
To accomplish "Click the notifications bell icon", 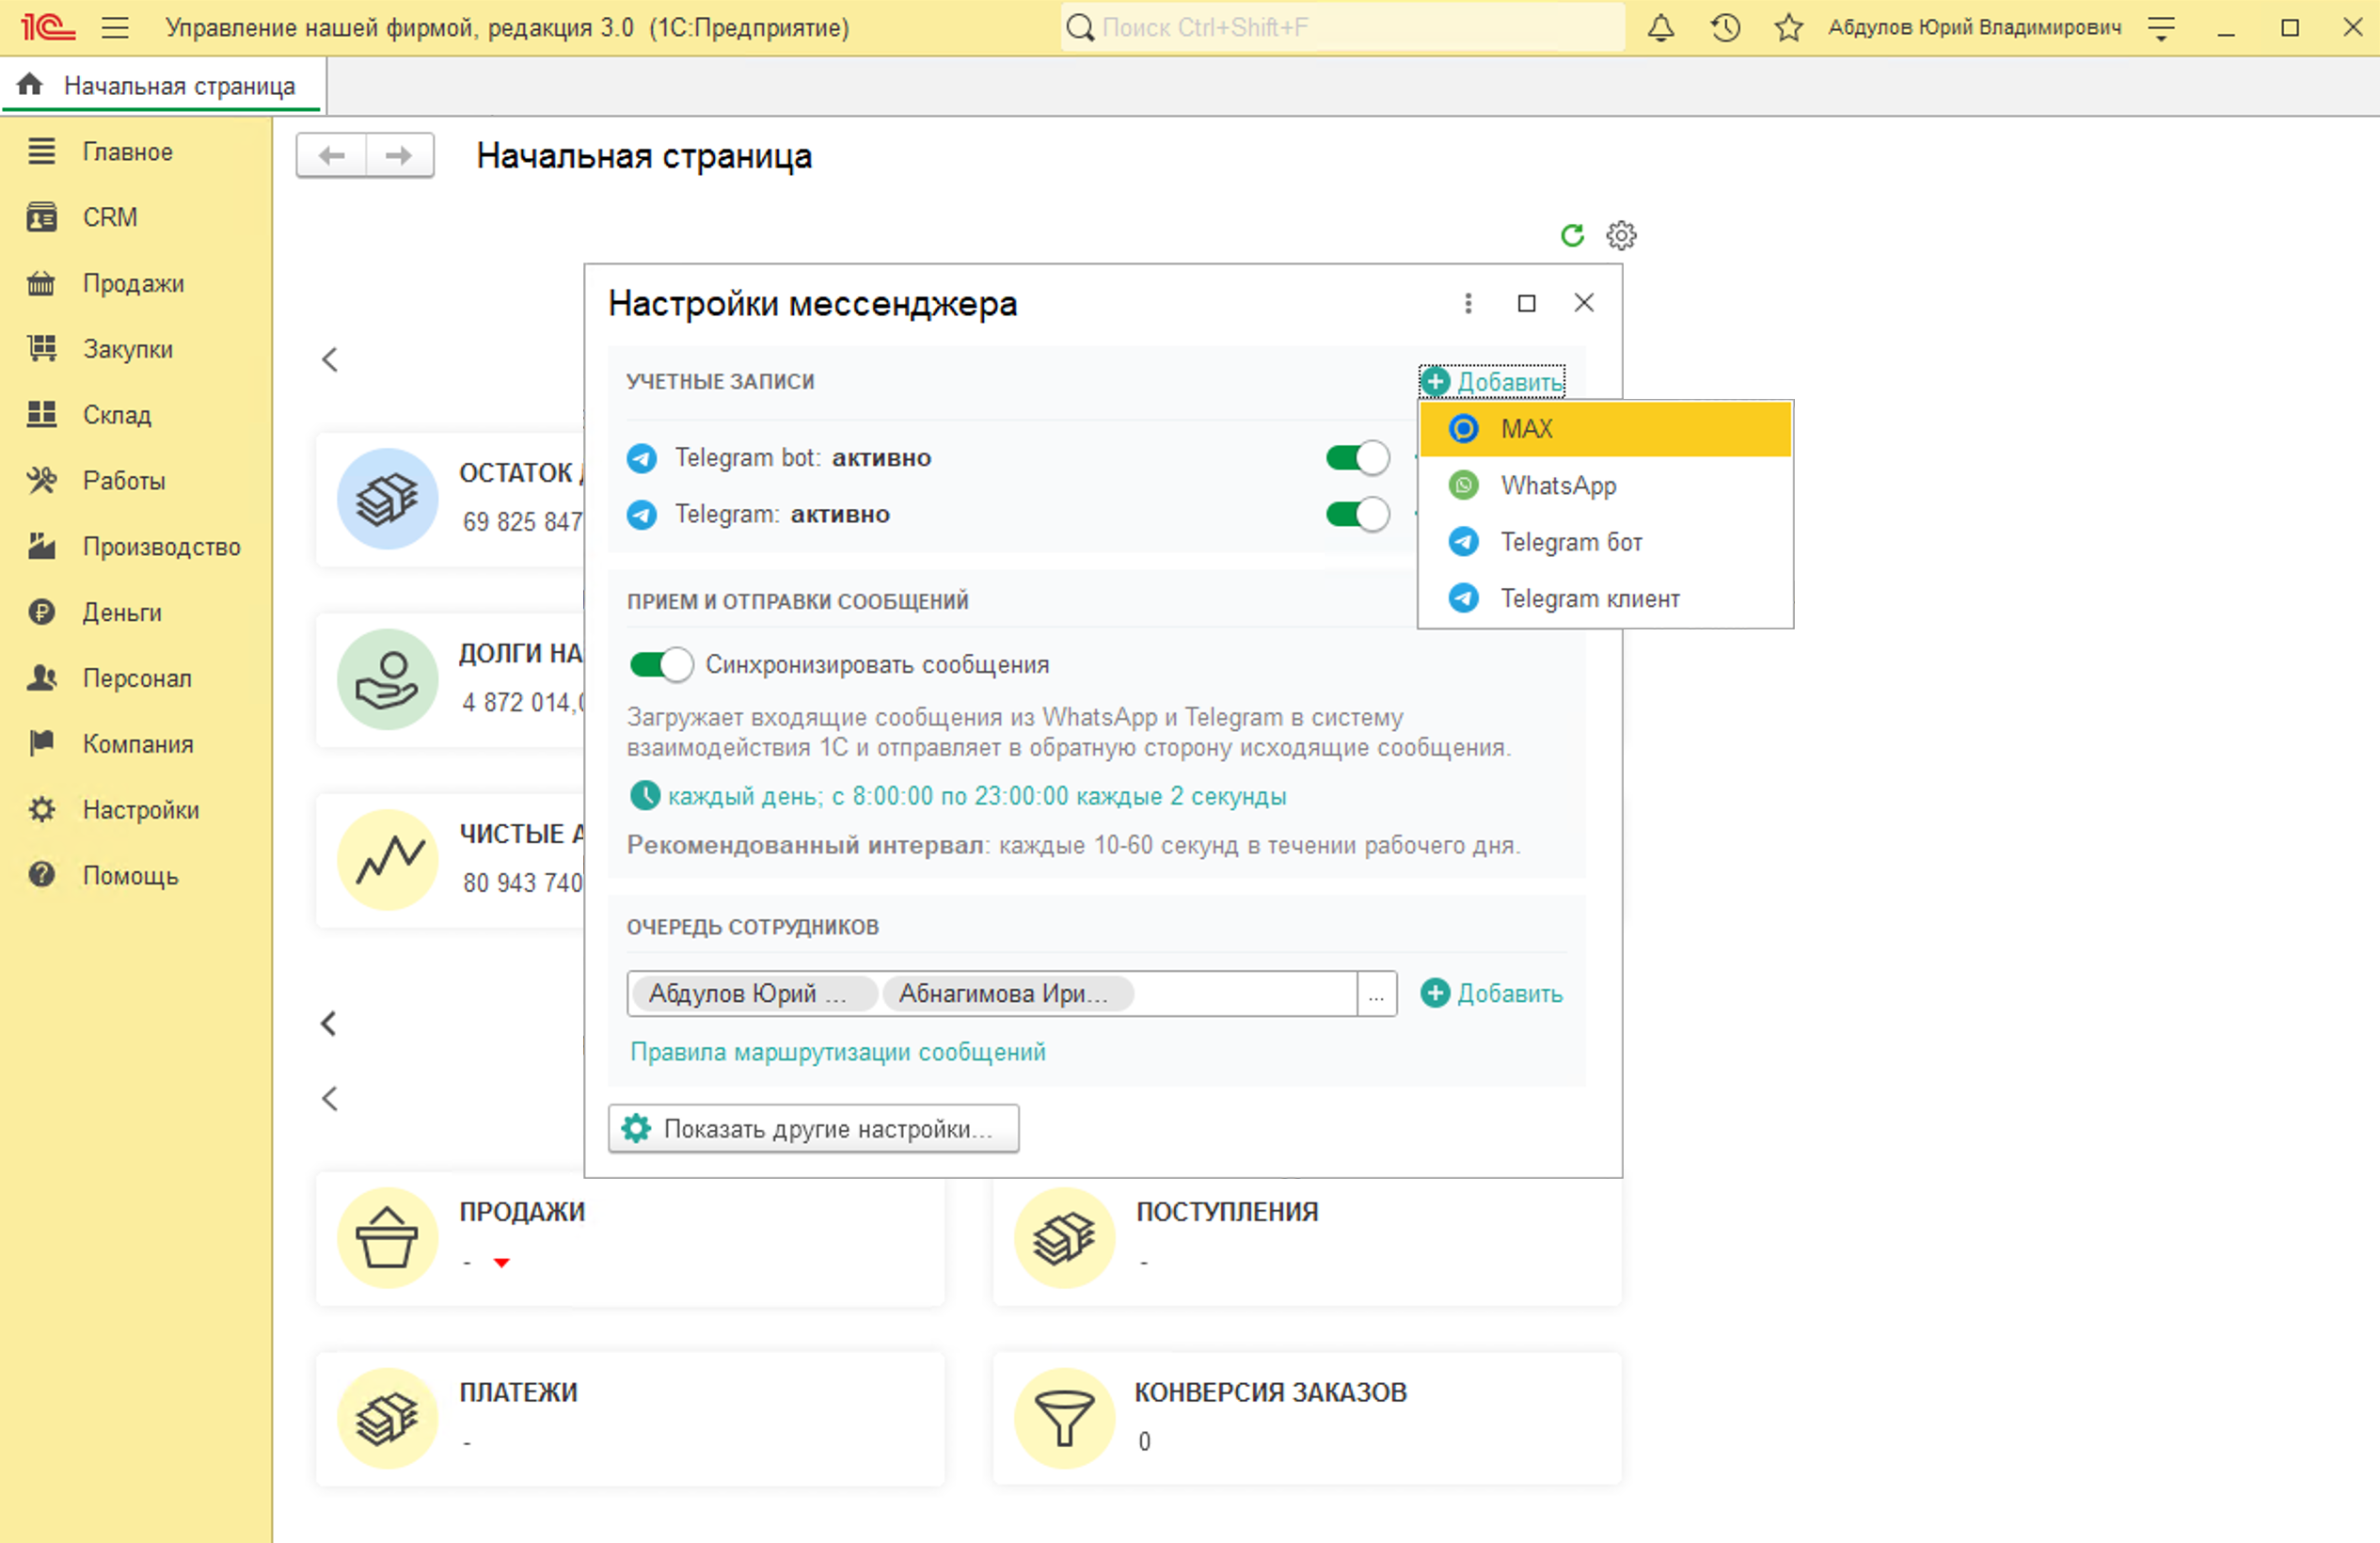I will point(1660,28).
